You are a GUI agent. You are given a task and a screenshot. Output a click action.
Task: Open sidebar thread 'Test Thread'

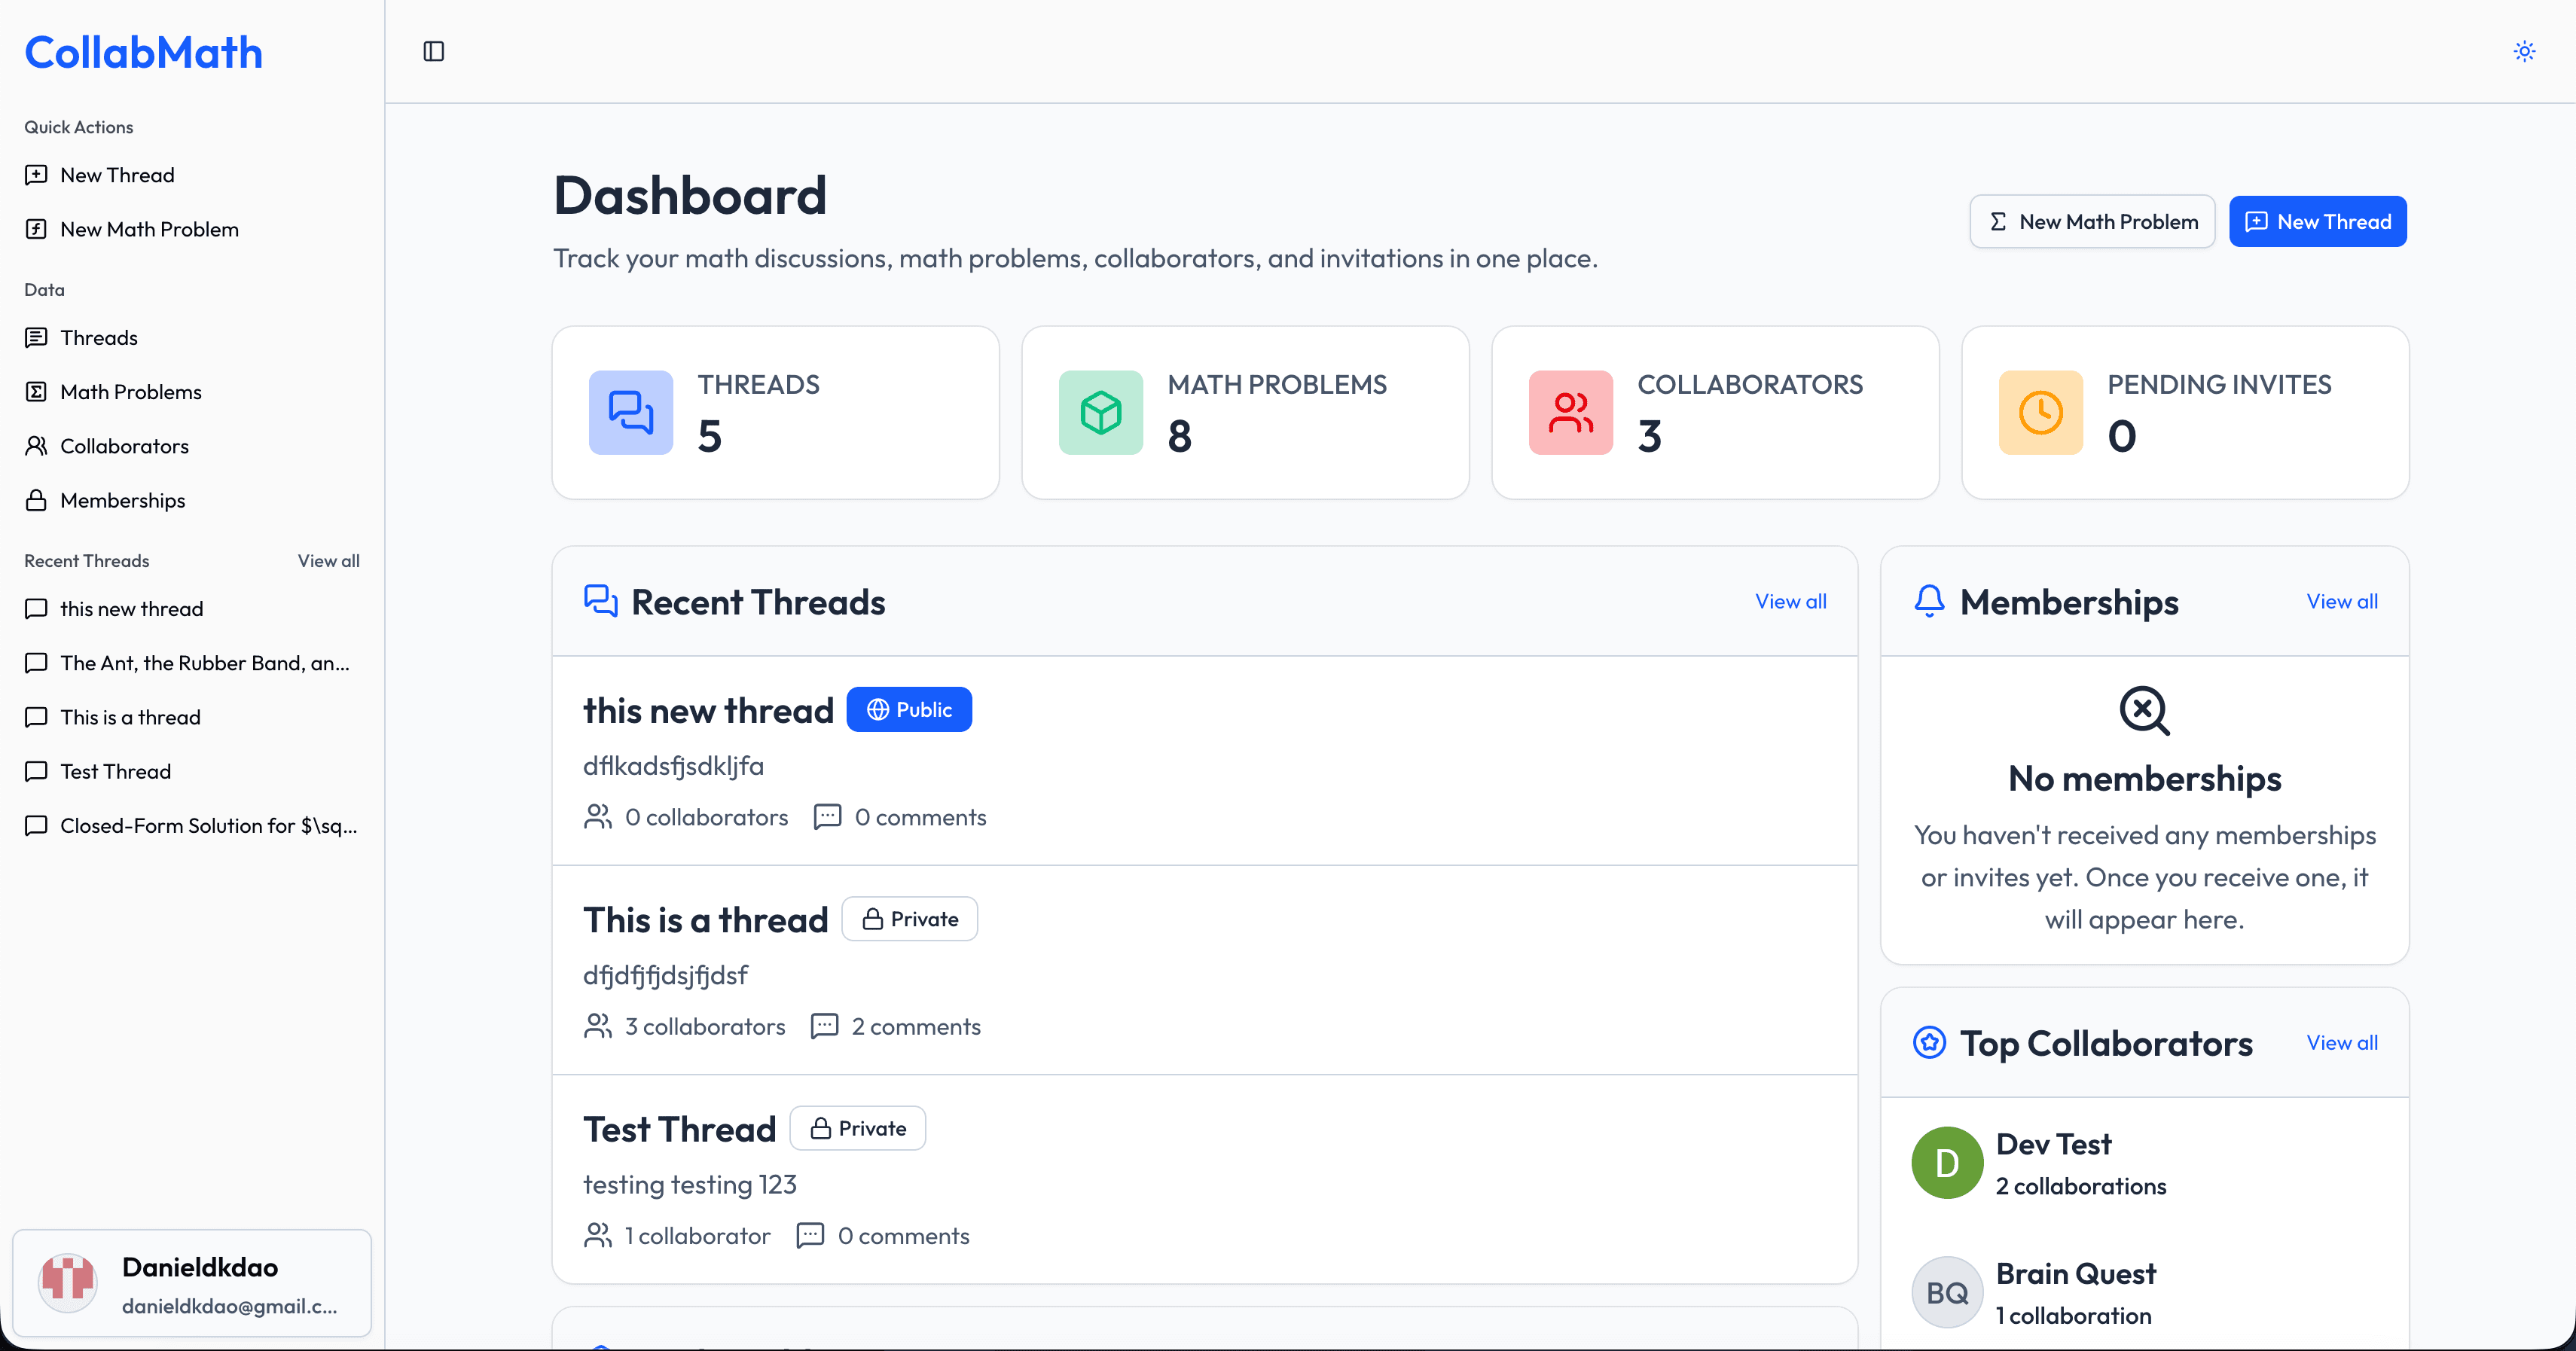pyautogui.click(x=192, y=771)
